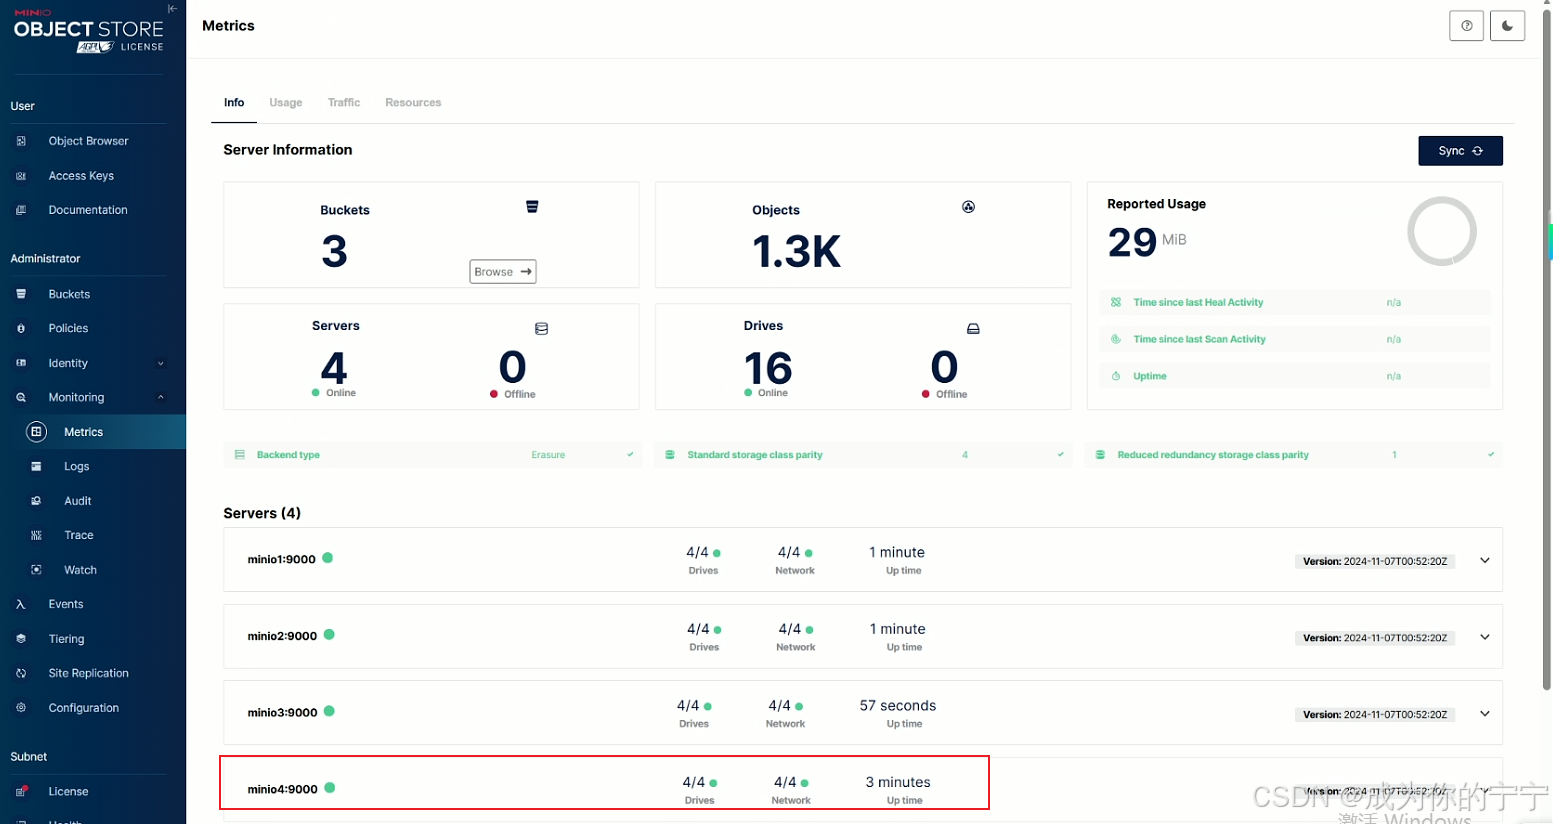Expand the minio3:9000 server row
This screenshot has width=1553, height=824.
coord(1485,714)
